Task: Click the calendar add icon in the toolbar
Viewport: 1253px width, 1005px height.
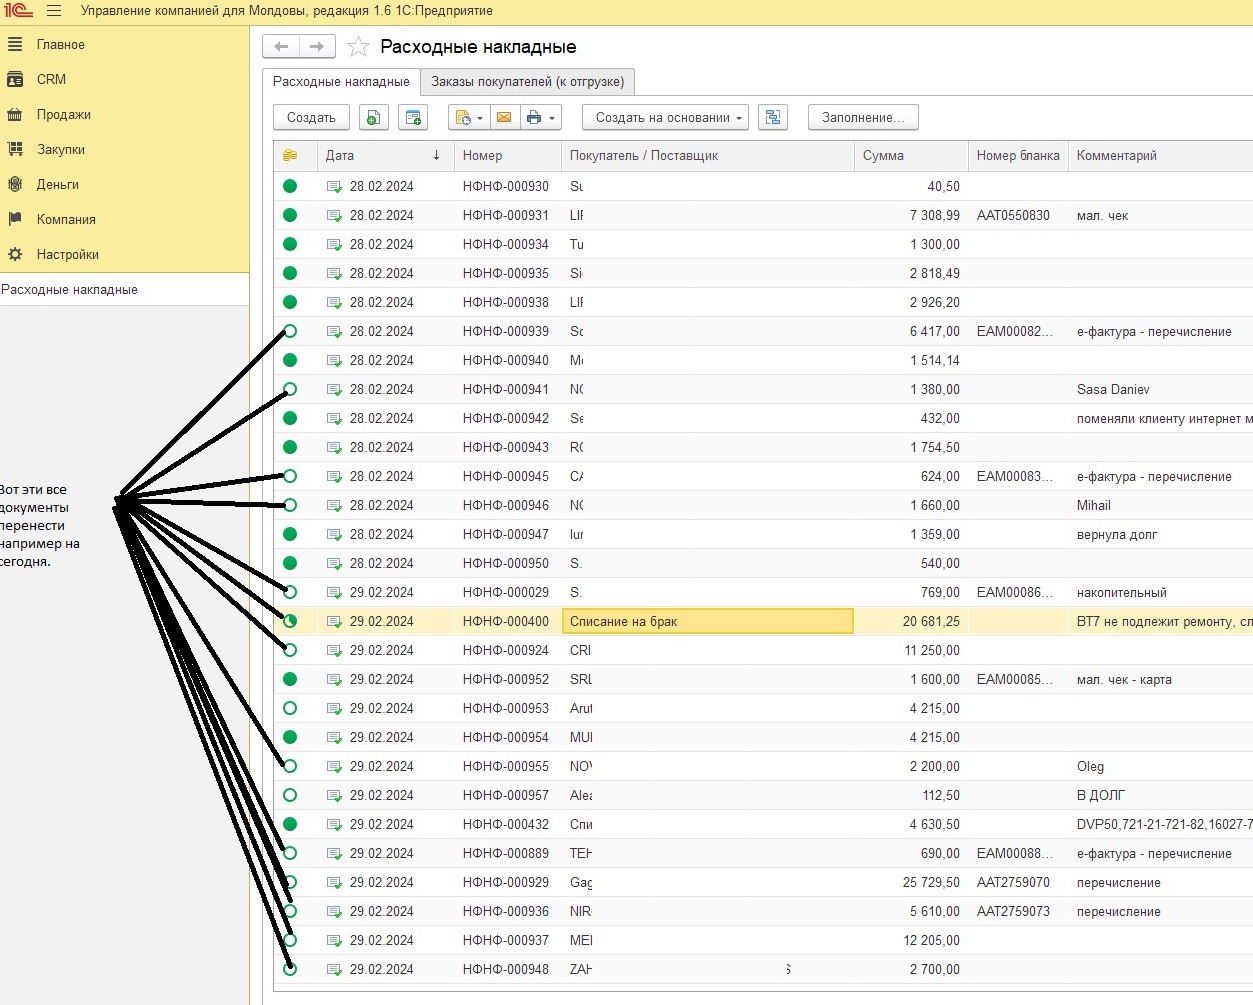Action: point(412,118)
